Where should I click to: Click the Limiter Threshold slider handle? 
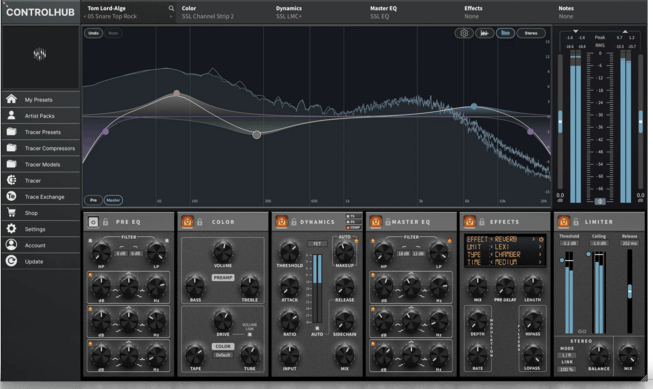click(562, 260)
